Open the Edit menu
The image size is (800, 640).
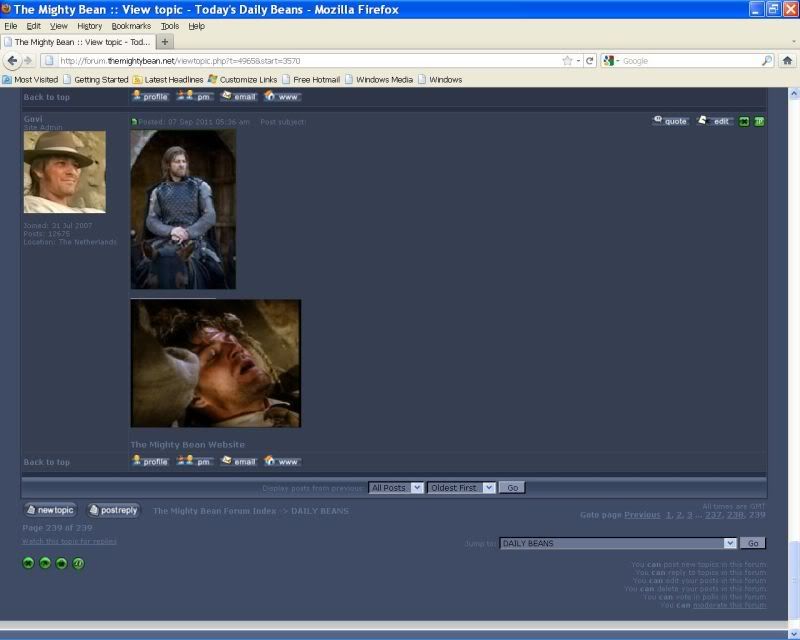[x=34, y=26]
